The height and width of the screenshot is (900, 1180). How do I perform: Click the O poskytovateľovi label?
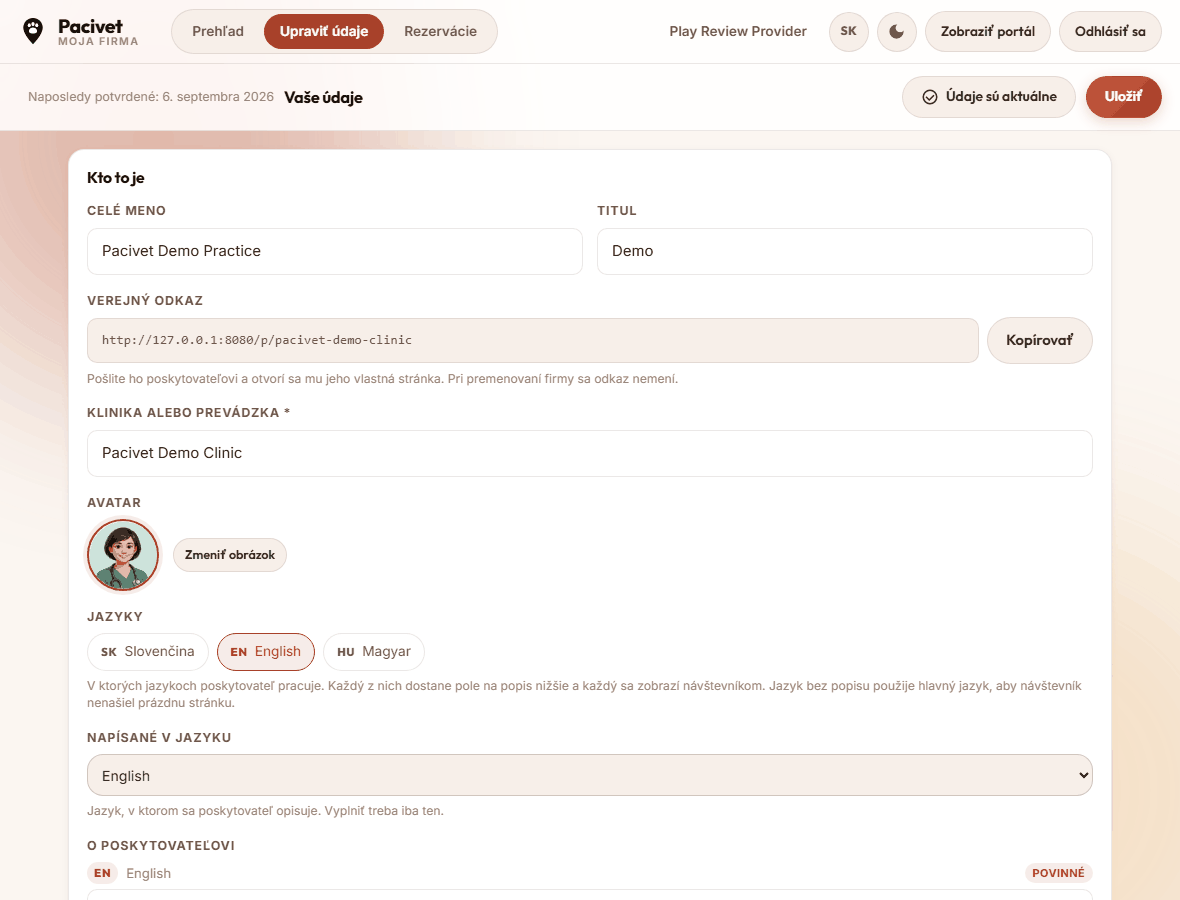pyautogui.click(x=161, y=846)
